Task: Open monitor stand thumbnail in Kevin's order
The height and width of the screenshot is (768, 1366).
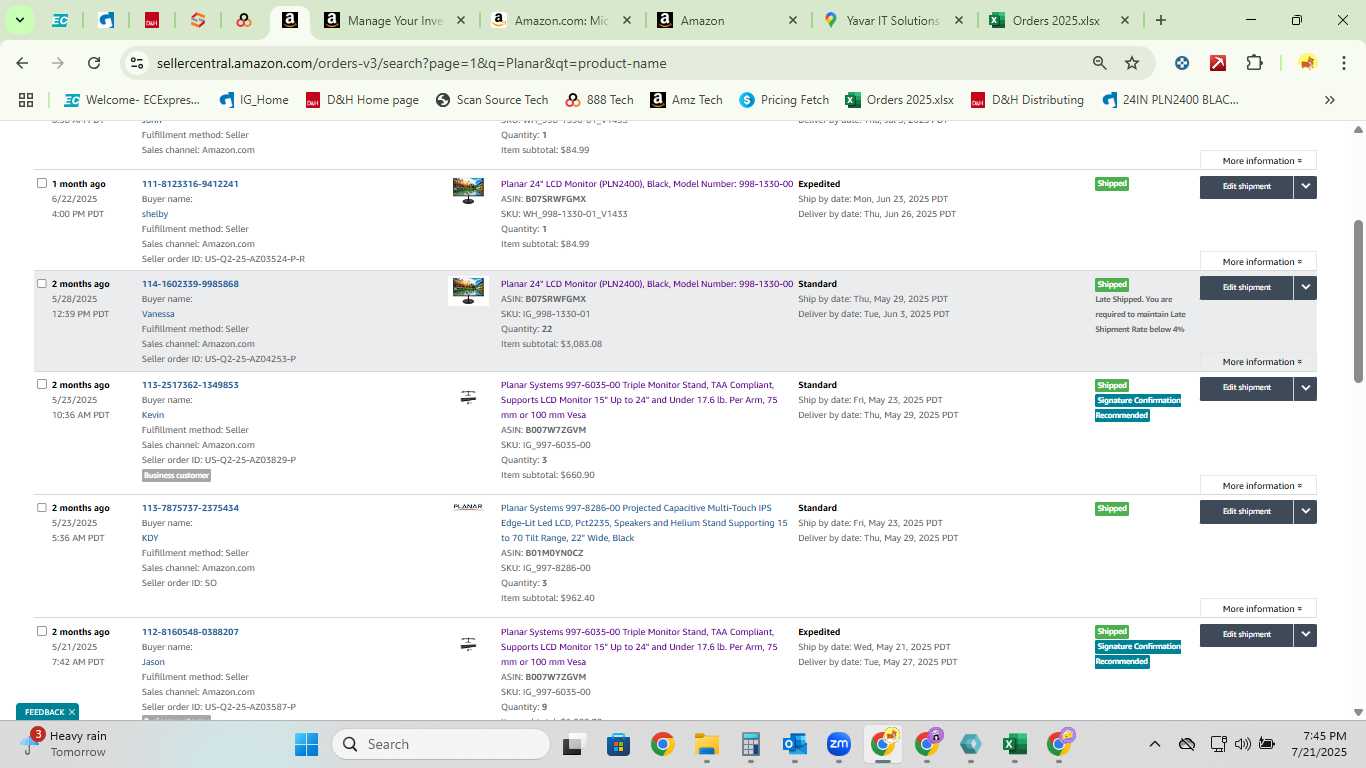Action: (468, 397)
